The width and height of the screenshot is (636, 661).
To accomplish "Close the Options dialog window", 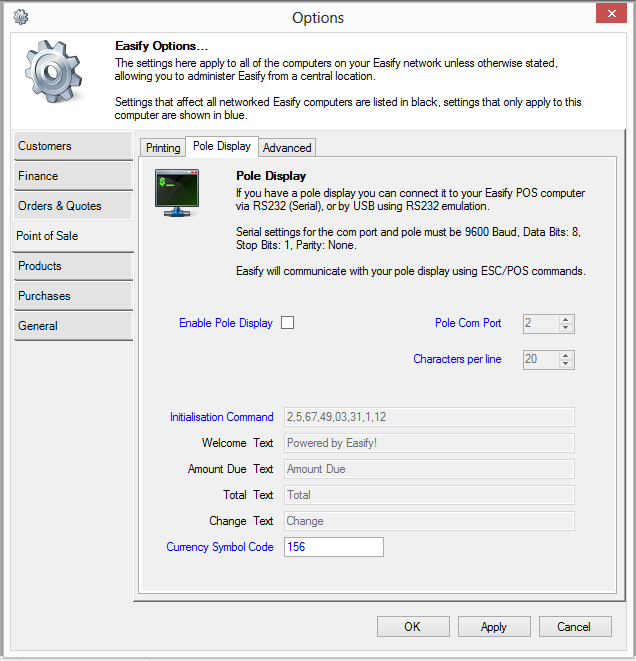I will pos(609,13).
